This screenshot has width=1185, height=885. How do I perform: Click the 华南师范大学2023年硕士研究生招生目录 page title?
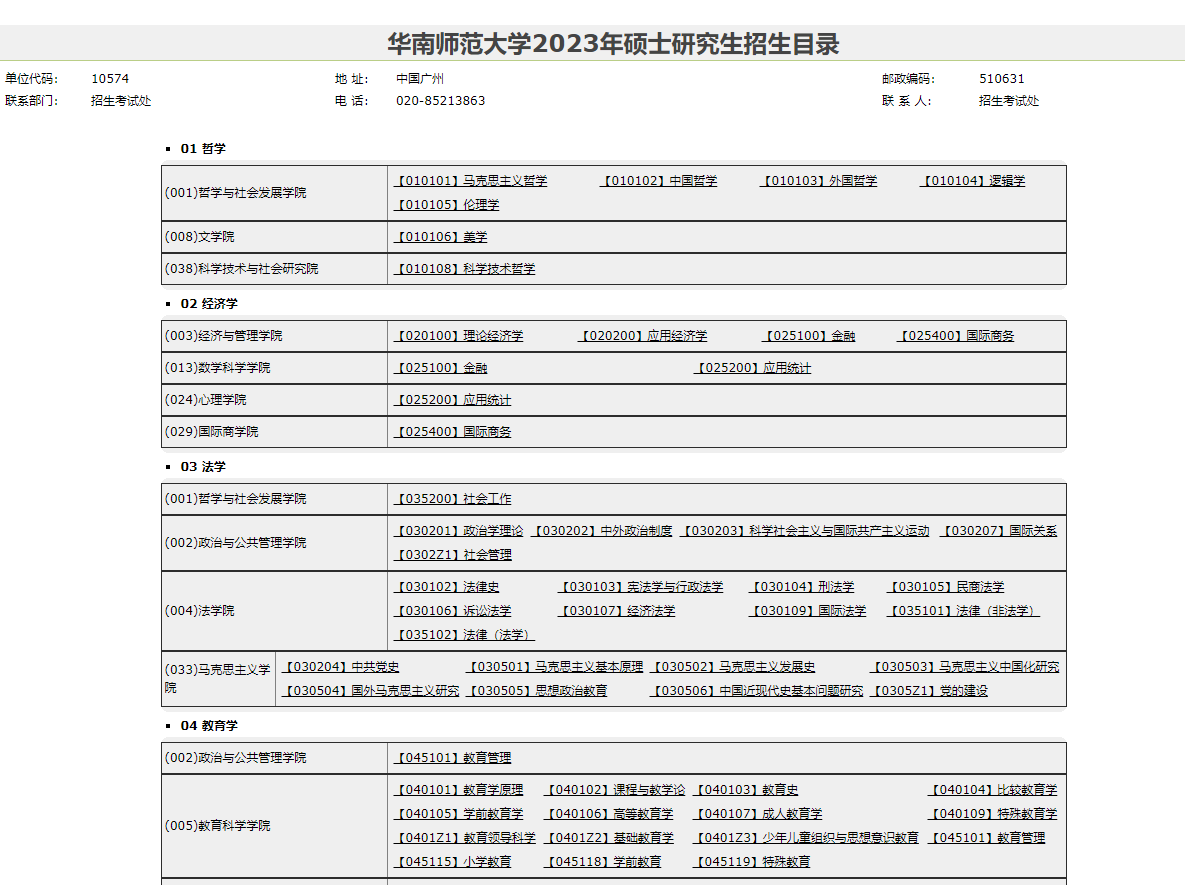click(613, 44)
